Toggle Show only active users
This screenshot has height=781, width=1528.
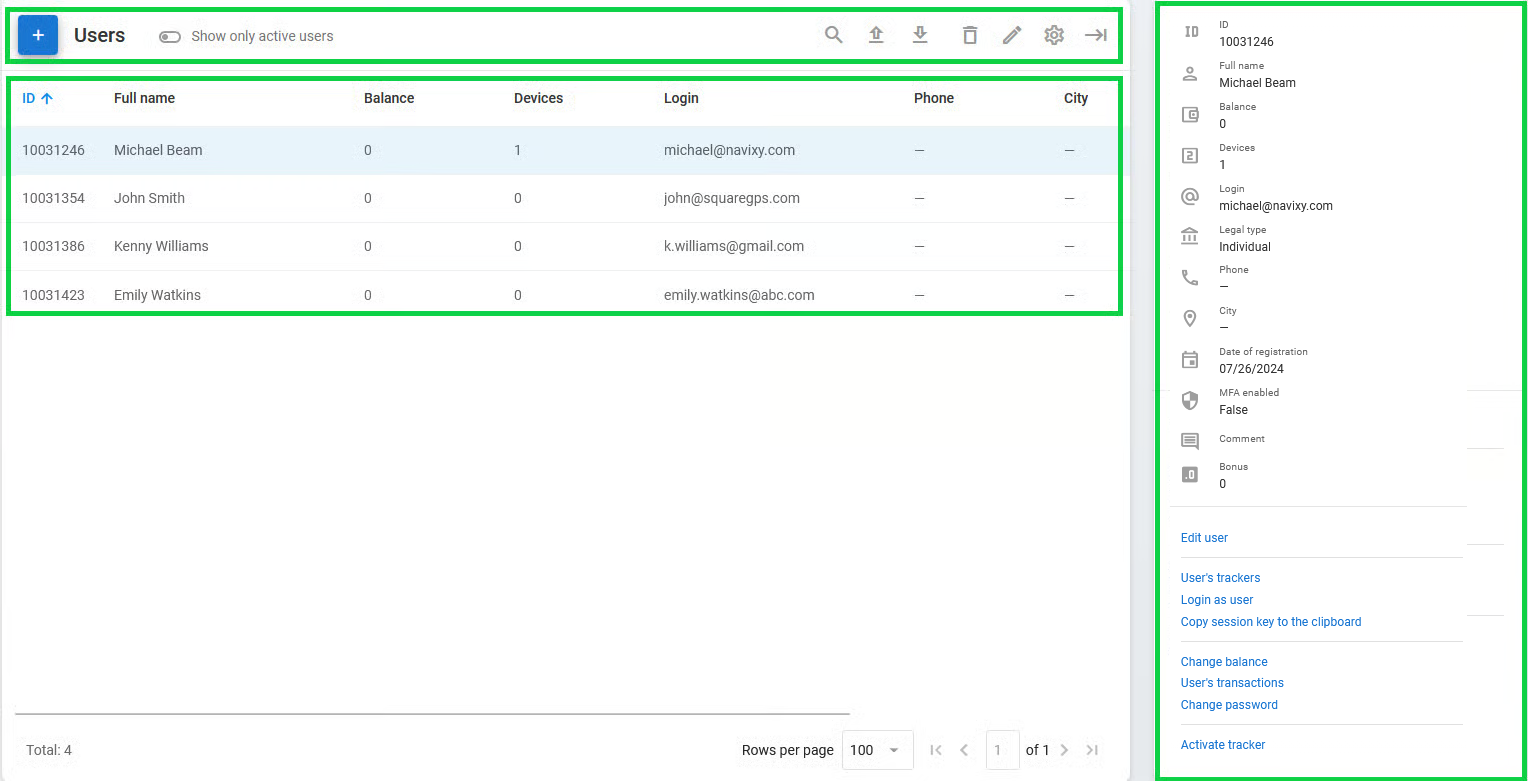click(x=170, y=36)
